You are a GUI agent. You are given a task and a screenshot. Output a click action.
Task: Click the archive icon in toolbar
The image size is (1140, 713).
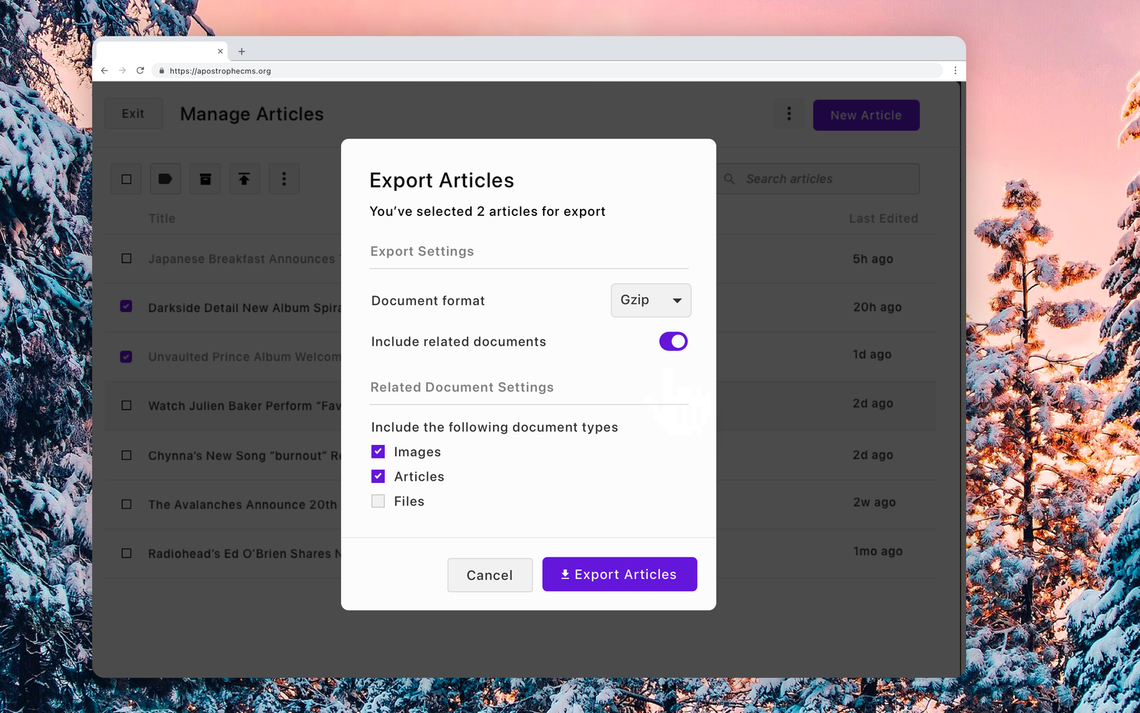(x=205, y=179)
